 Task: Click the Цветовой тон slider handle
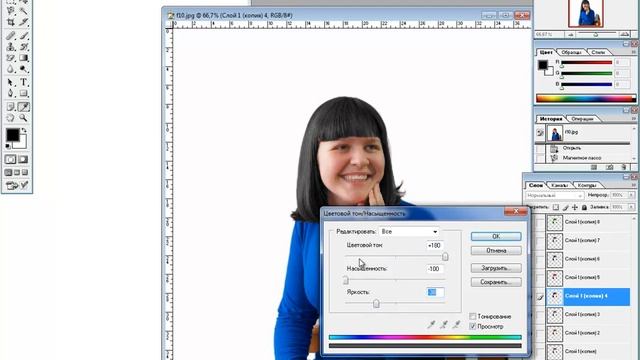pyautogui.click(x=445, y=256)
